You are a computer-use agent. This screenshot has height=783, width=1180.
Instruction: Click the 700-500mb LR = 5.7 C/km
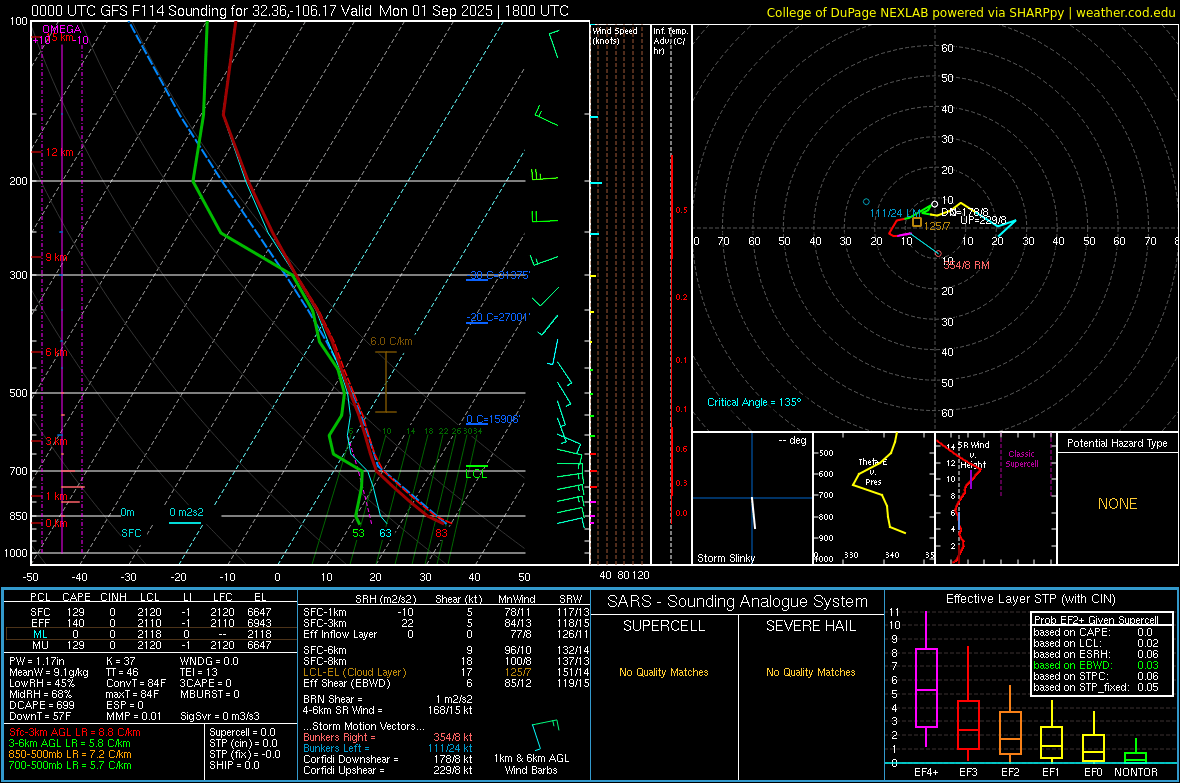point(70,765)
